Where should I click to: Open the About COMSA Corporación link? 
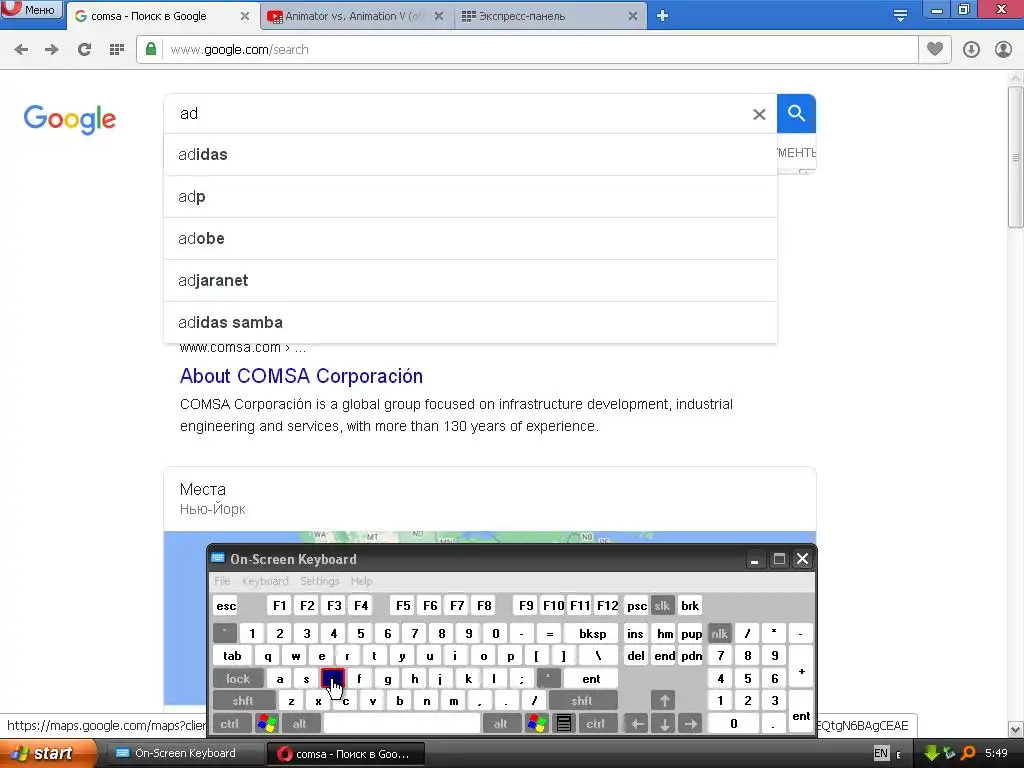(301, 376)
